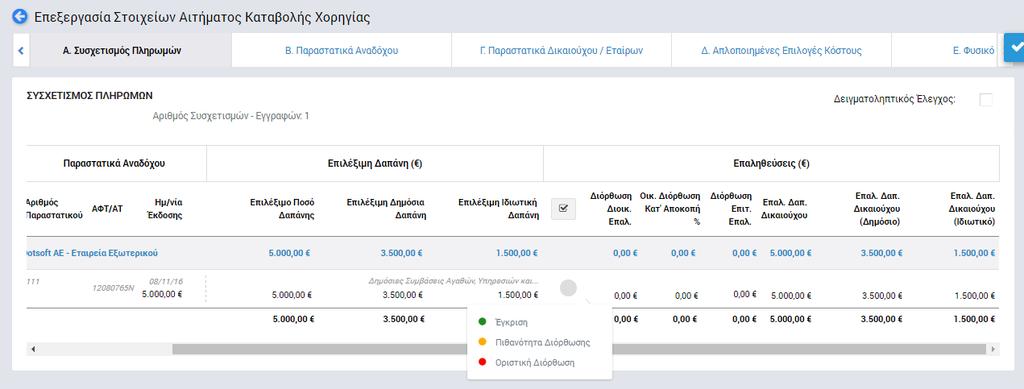Choose the red Οριστική Διόρθωση option
Screen dimensions: 1024x389
[526, 362]
